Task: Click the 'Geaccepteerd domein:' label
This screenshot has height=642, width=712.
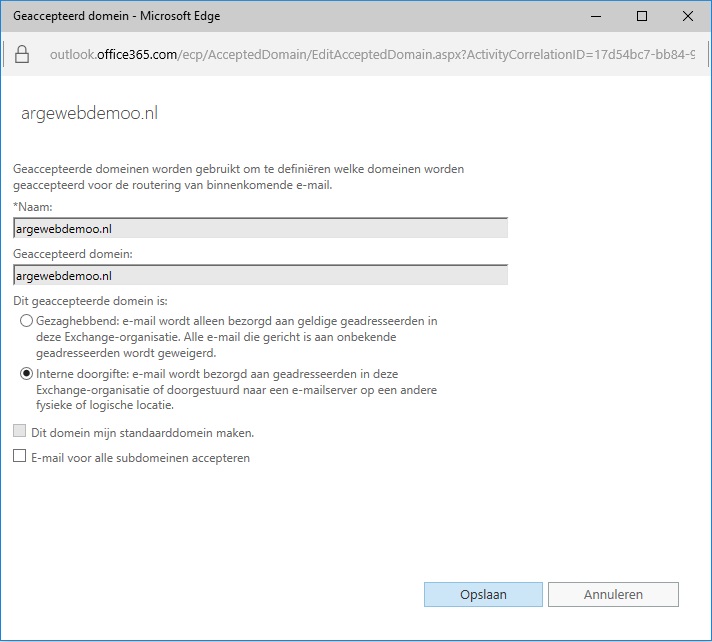Action: coord(73,254)
